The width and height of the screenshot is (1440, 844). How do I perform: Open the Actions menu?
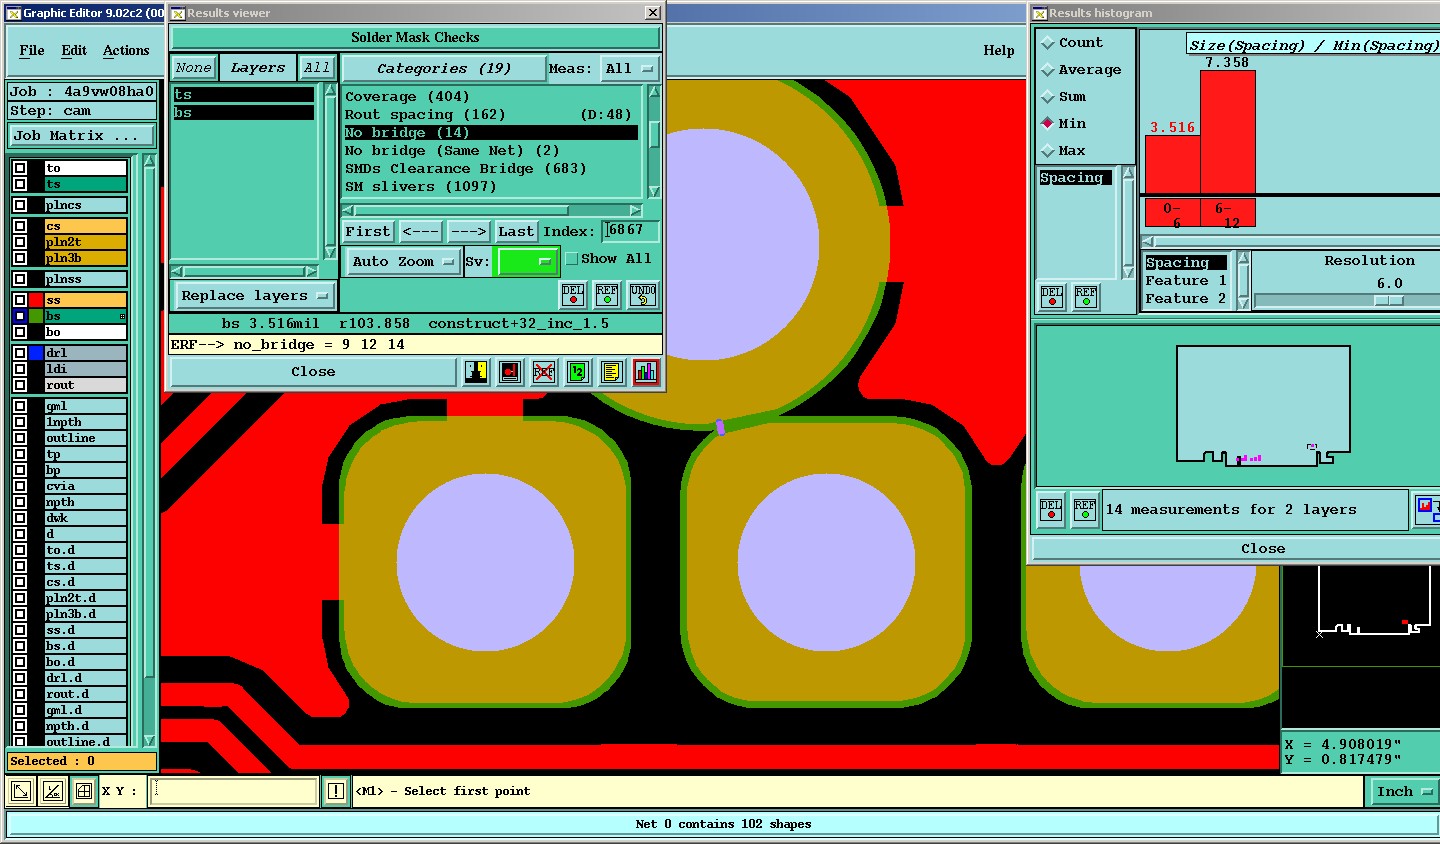coord(126,51)
